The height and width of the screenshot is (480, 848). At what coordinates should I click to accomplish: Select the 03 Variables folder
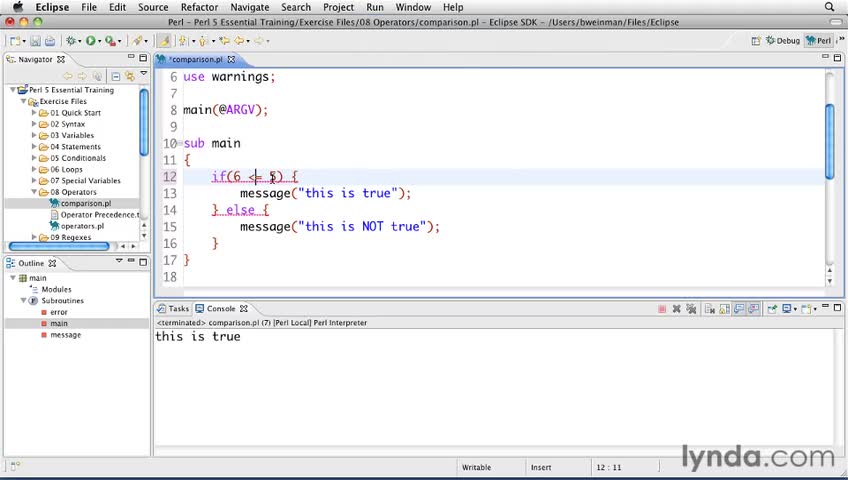coord(67,135)
